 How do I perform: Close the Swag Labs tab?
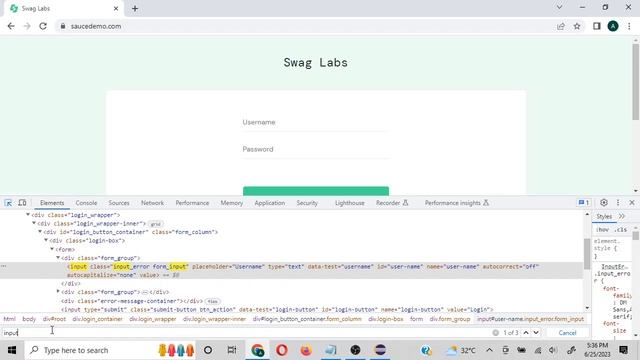116,8
